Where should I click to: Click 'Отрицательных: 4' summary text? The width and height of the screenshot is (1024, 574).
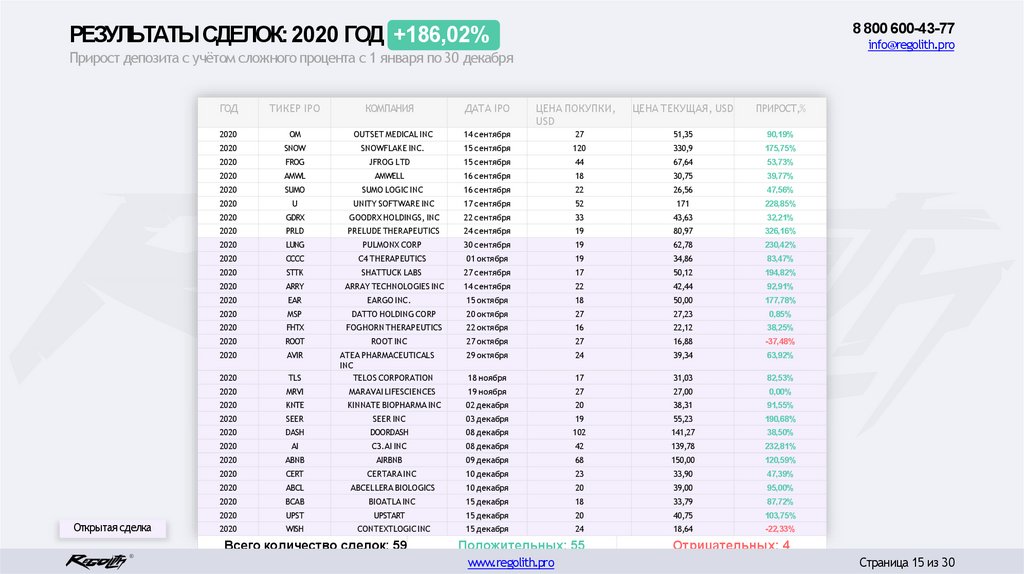click(731, 545)
